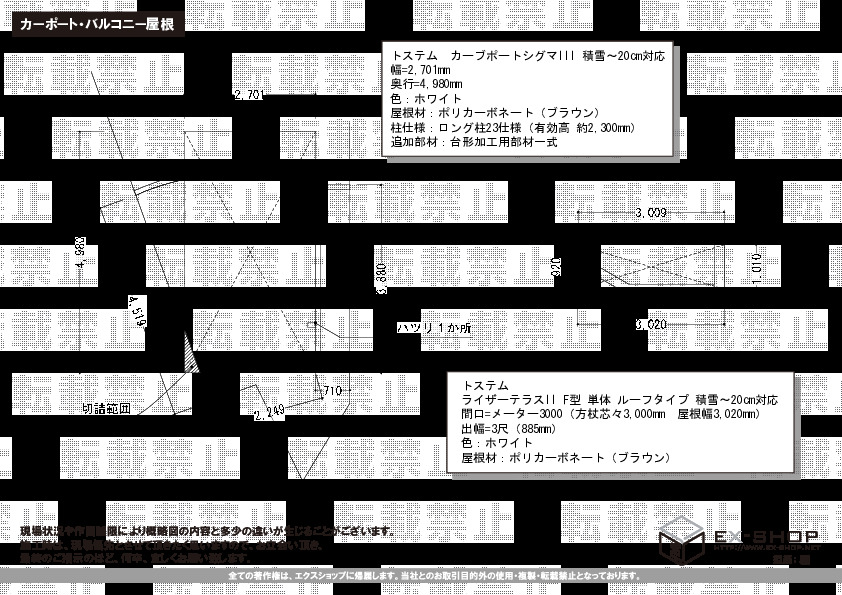Select the EX-SHOP cube logo

pos(681,540)
